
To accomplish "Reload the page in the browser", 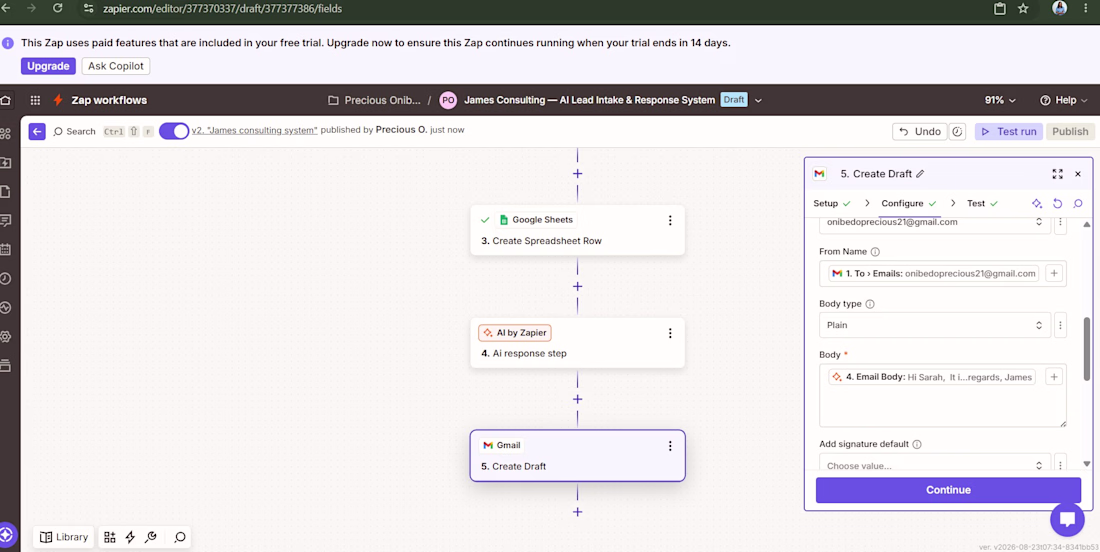I will coord(58,8).
